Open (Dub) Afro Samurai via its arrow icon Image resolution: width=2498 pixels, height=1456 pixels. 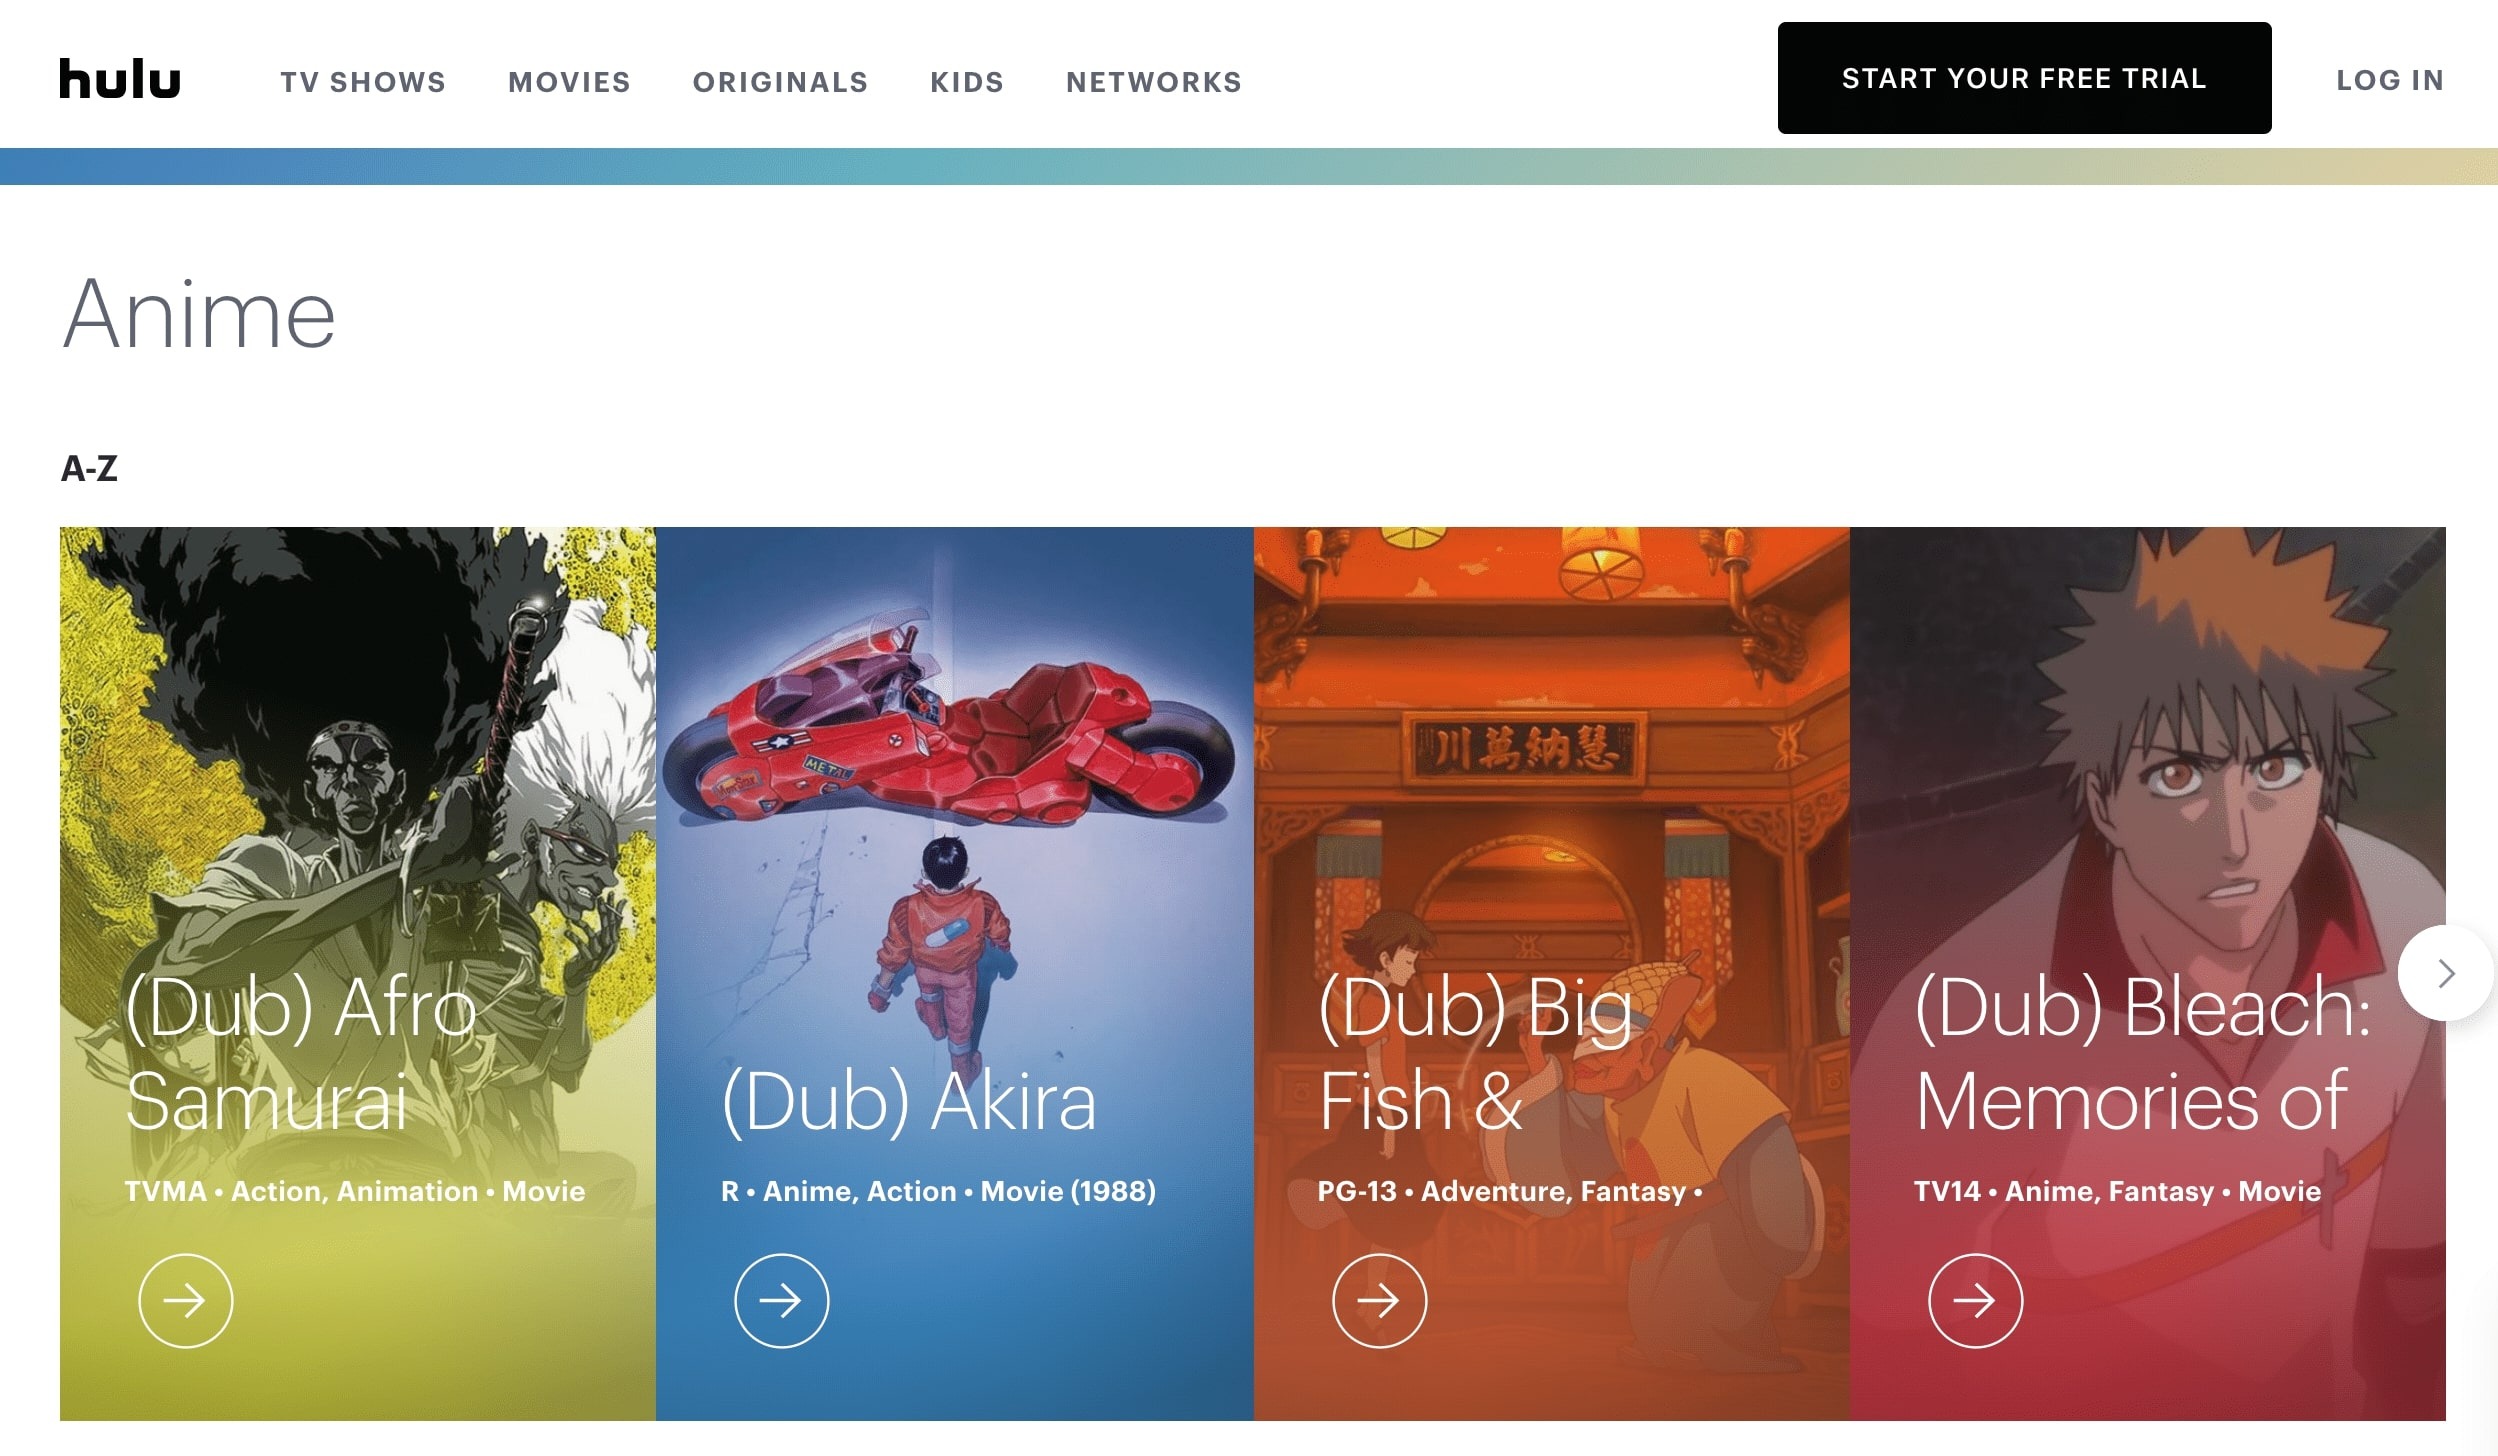[x=185, y=1300]
